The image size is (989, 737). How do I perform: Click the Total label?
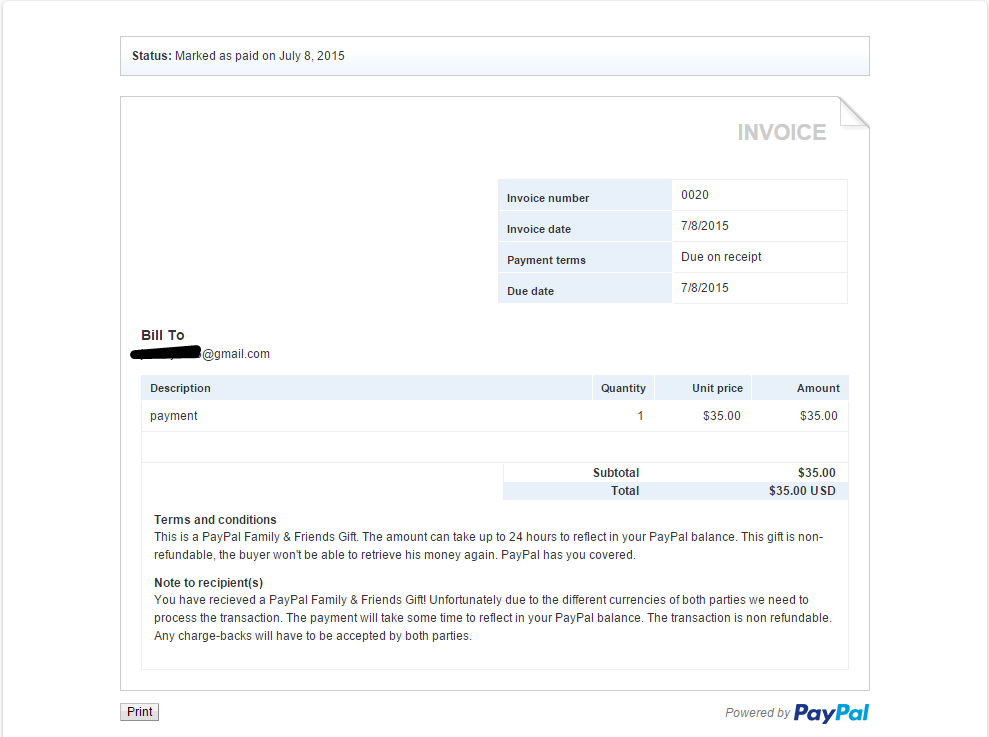coord(624,491)
